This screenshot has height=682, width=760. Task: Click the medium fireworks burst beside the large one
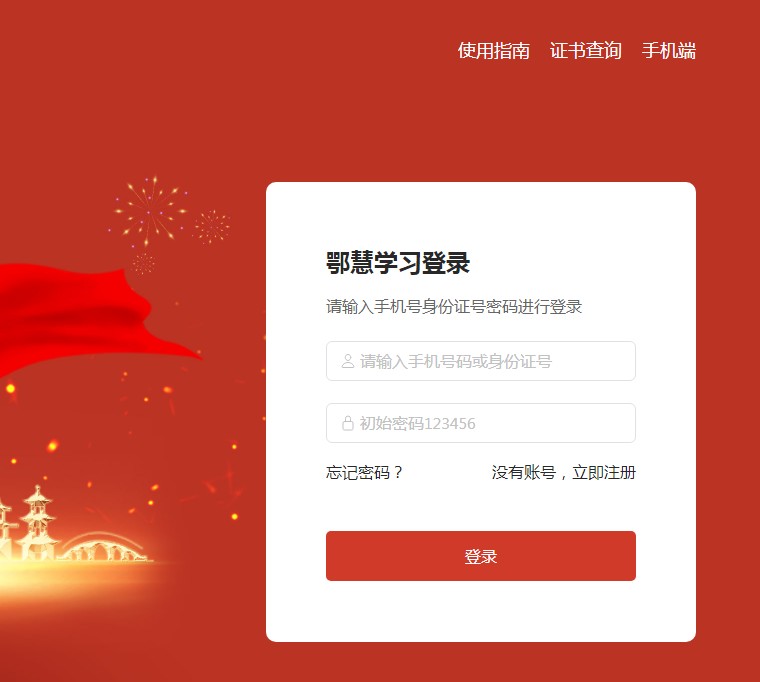pos(212,227)
